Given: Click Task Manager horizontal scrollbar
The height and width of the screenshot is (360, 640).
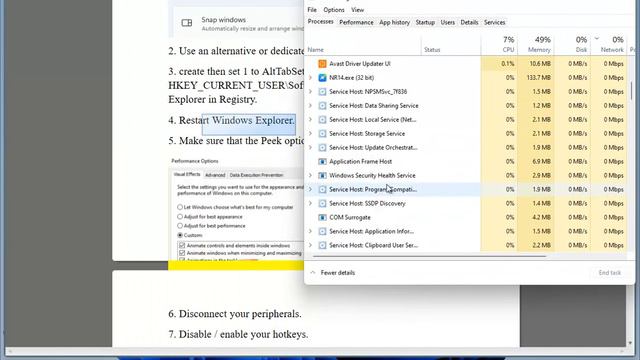Looking at the screenshot, I should pos(429,256).
